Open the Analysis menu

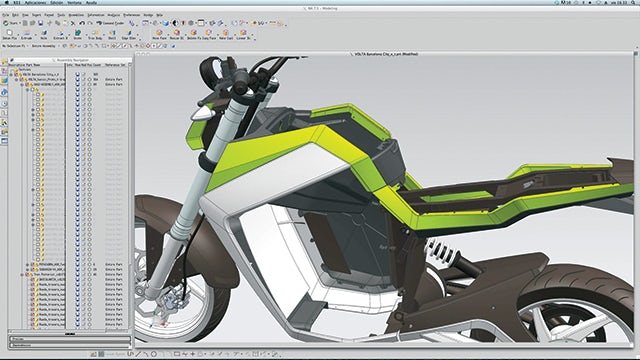114,15
